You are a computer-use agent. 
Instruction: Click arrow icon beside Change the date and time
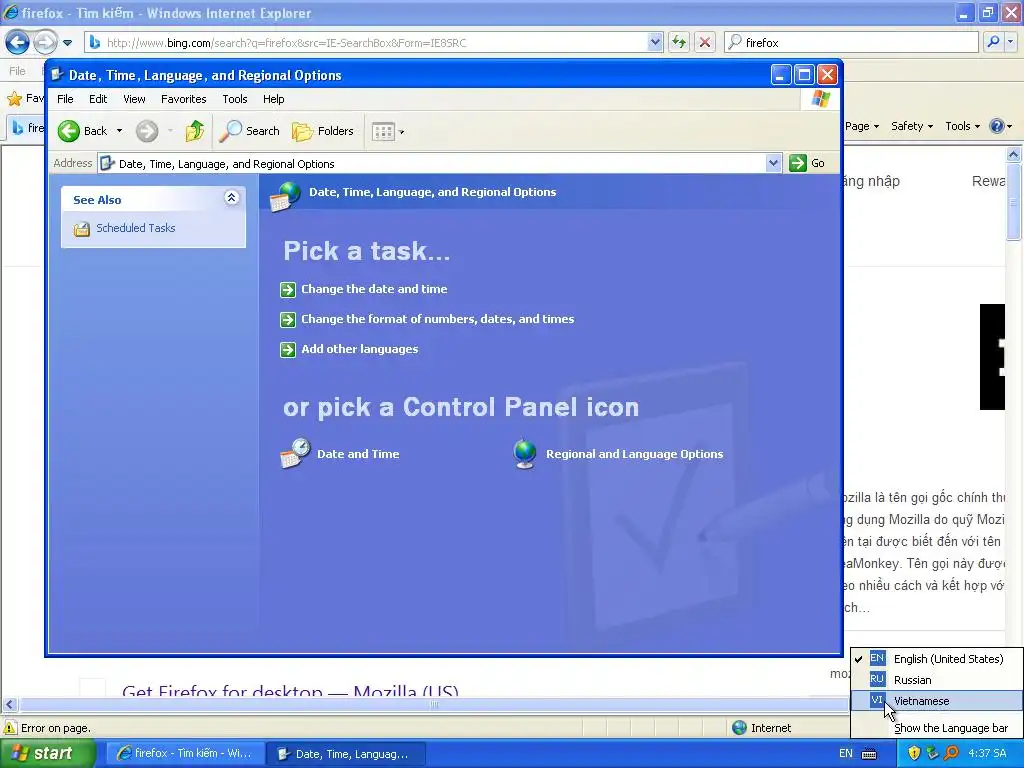pyautogui.click(x=287, y=289)
